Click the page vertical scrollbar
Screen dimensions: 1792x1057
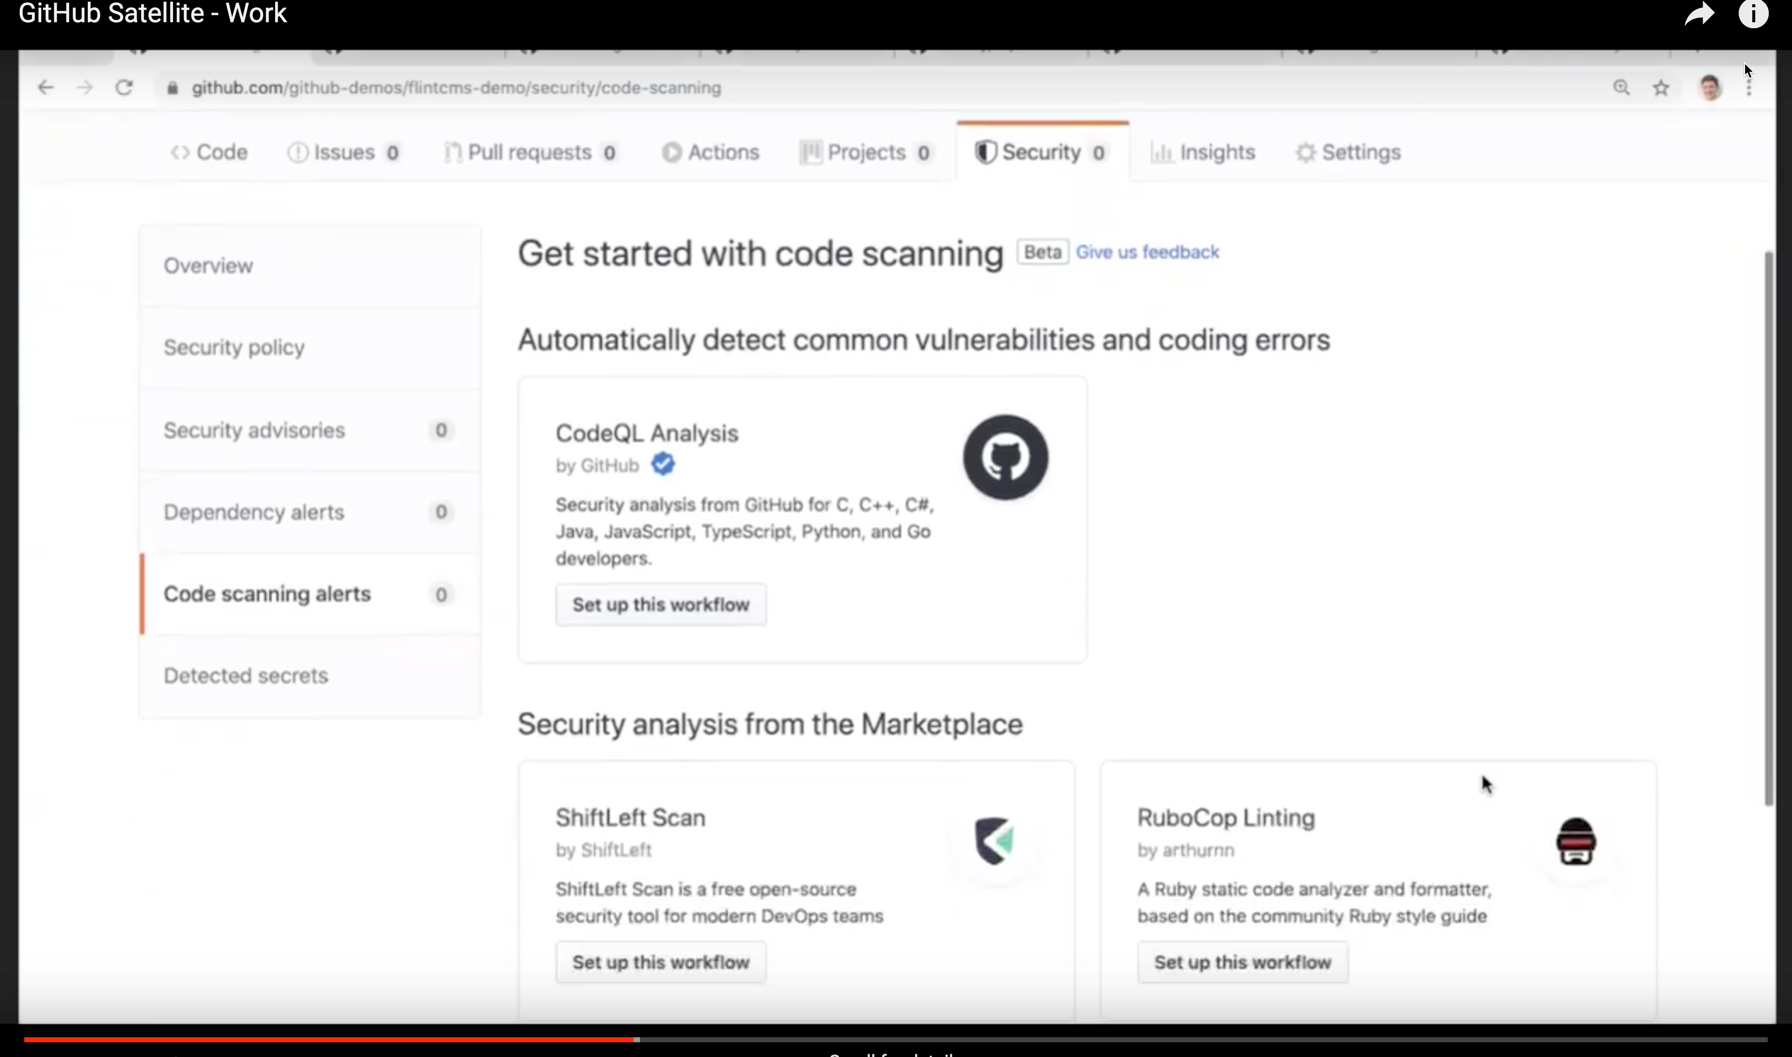pyautogui.click(x=1769, y=528)
